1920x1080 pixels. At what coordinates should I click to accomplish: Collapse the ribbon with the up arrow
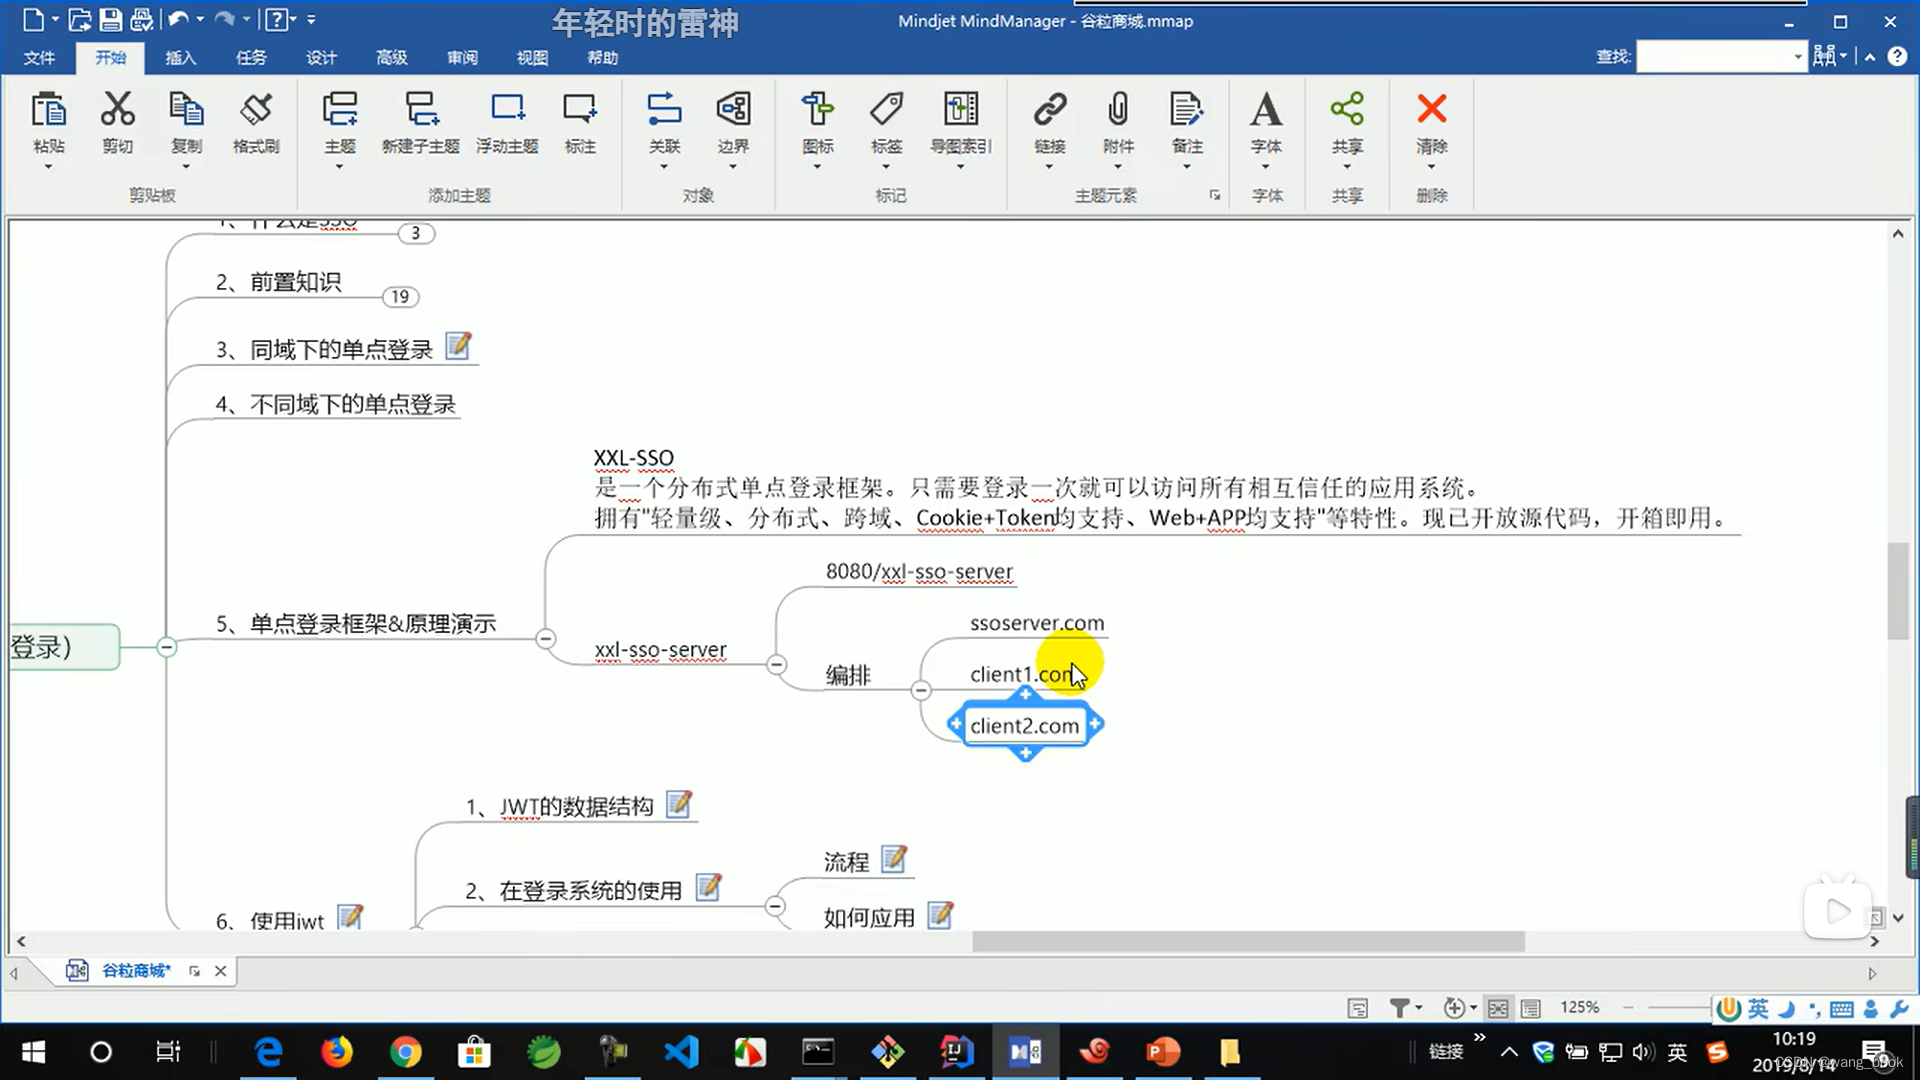1870,57
